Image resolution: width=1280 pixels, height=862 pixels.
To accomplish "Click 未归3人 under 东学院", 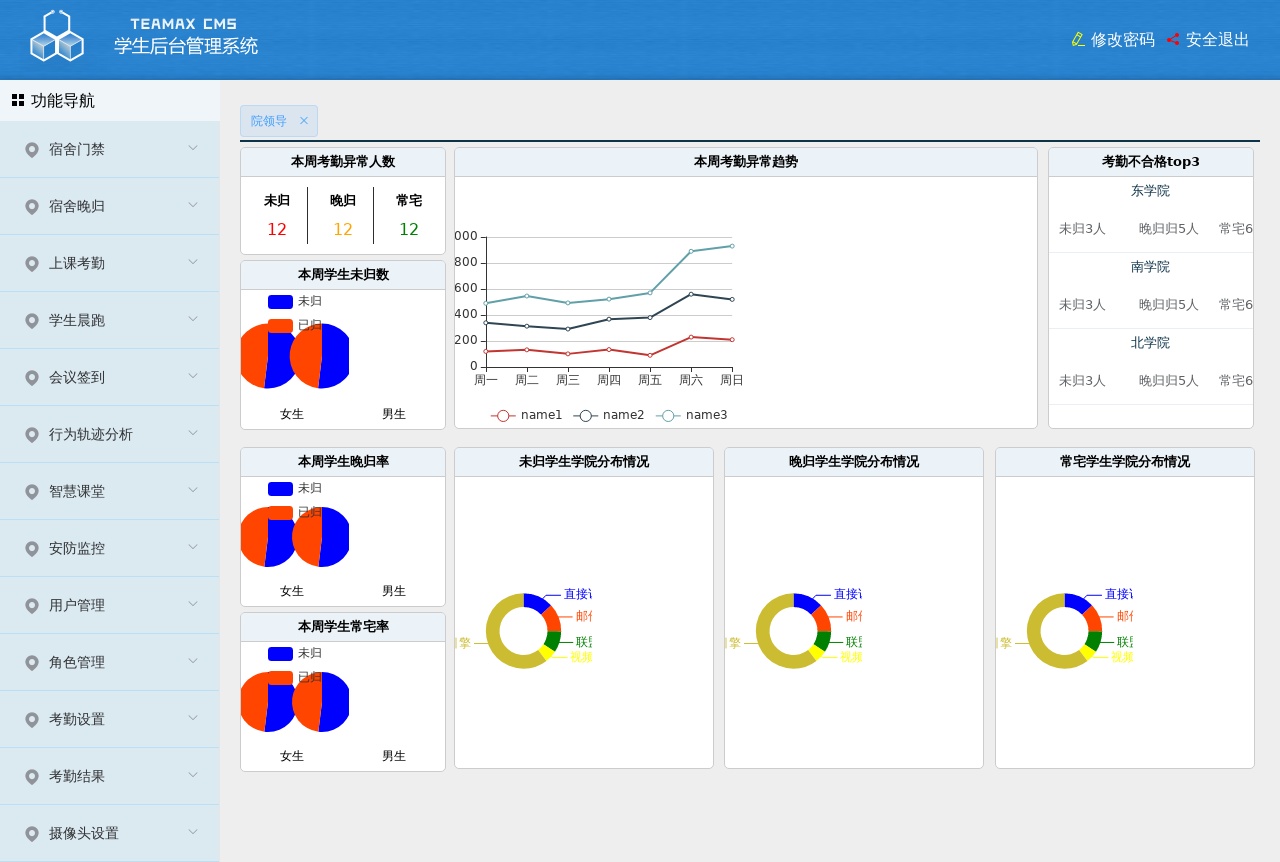I will pos(1082,229).
